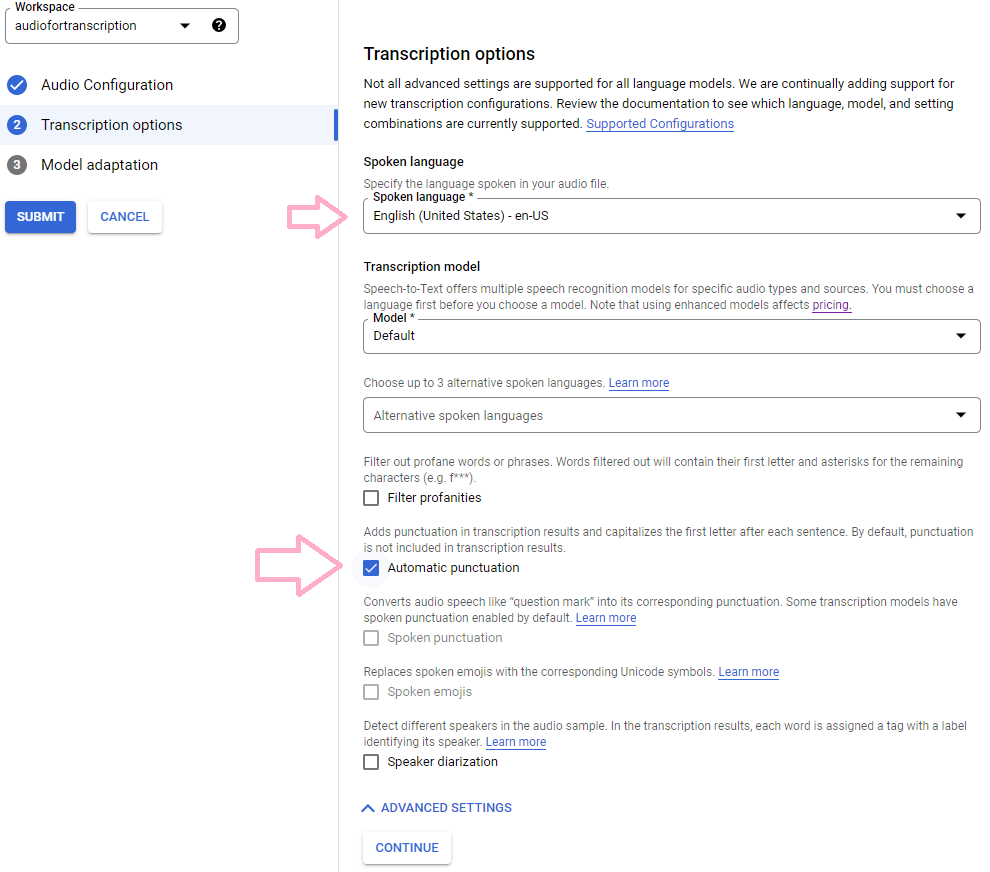
Task: Select the Model adaptation step
Action: 99,165
